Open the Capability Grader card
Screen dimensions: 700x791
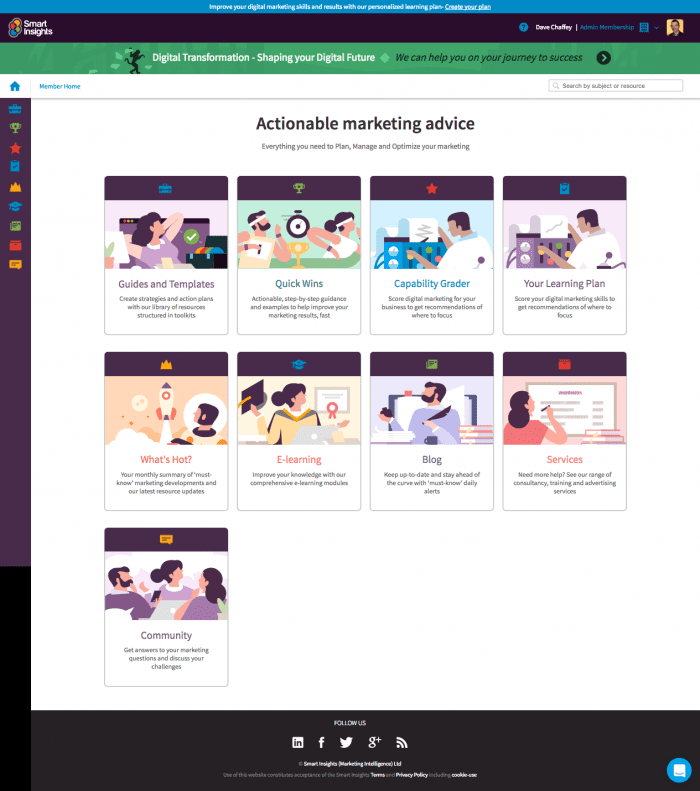pyautogui.click(x=432, y=255)
